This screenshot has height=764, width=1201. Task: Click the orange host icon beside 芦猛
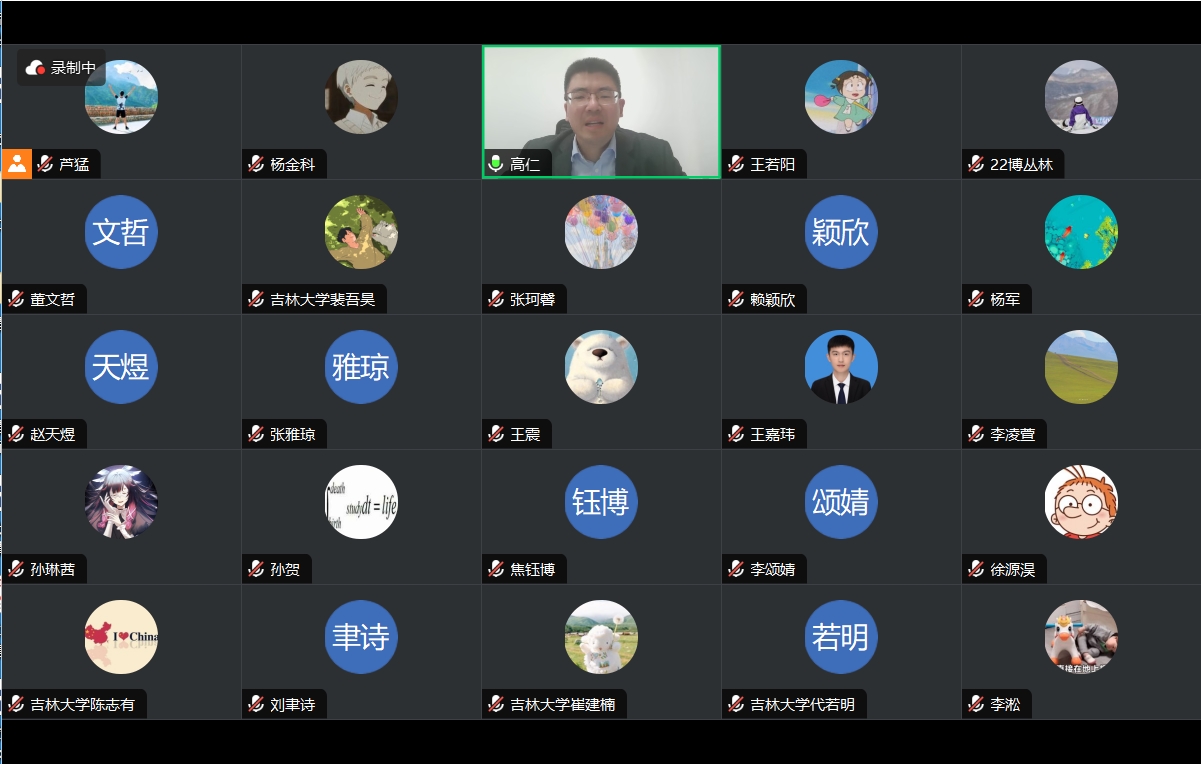click(17, 164)
